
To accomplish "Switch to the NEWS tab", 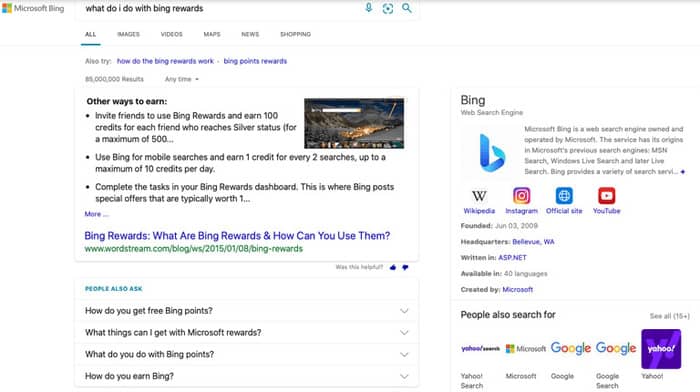I will point(250,34).
